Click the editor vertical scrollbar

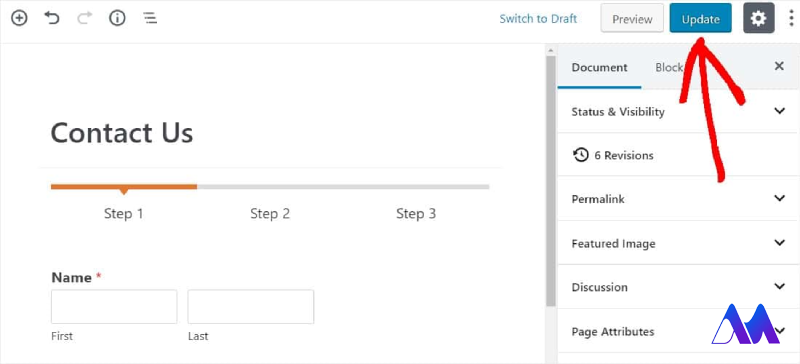(x=551, y=181)
